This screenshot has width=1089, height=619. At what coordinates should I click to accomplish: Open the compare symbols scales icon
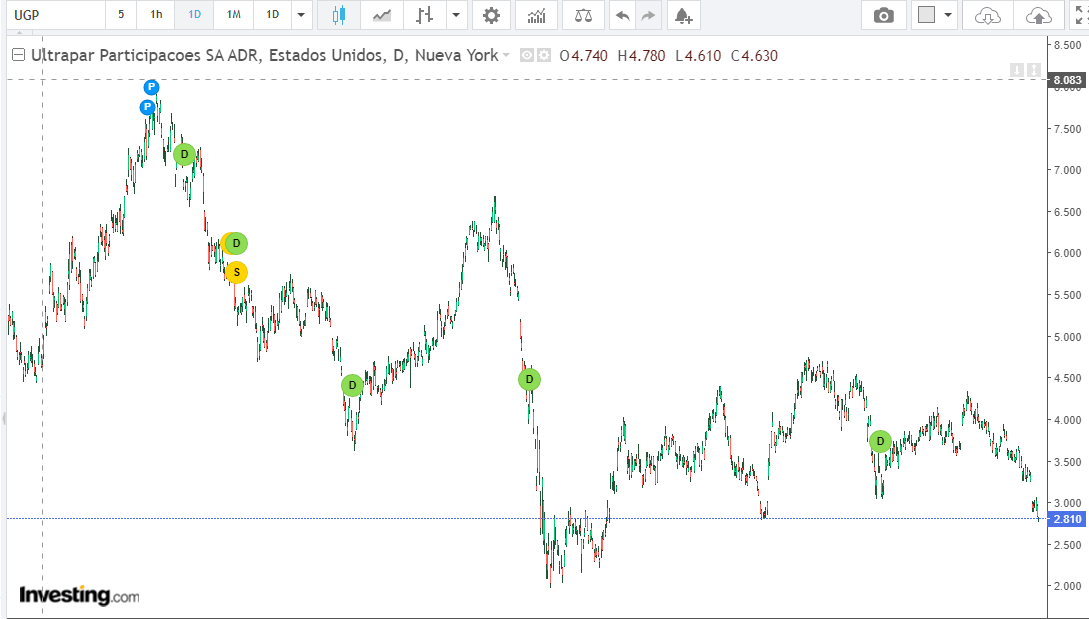(x=583, y=15)
